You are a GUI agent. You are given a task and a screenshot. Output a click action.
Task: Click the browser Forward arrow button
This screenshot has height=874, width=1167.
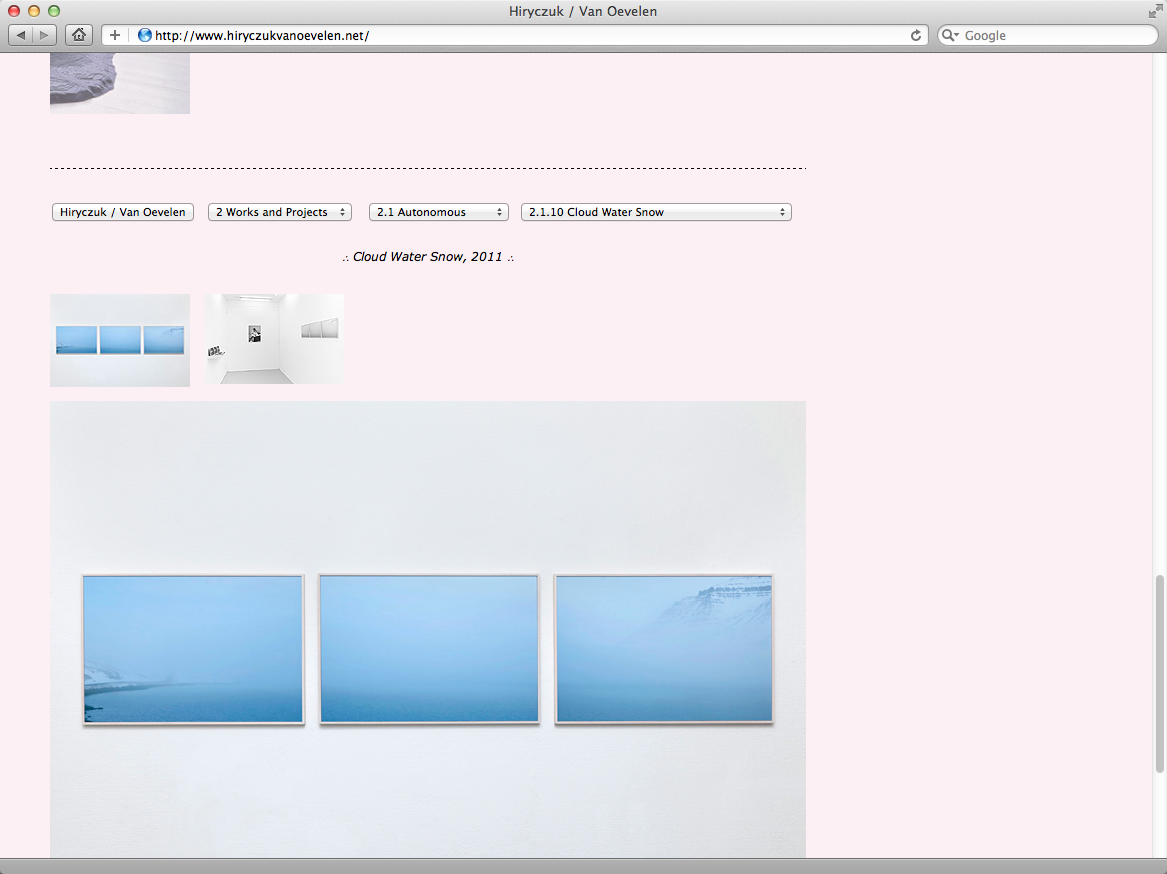pos(45,35)
